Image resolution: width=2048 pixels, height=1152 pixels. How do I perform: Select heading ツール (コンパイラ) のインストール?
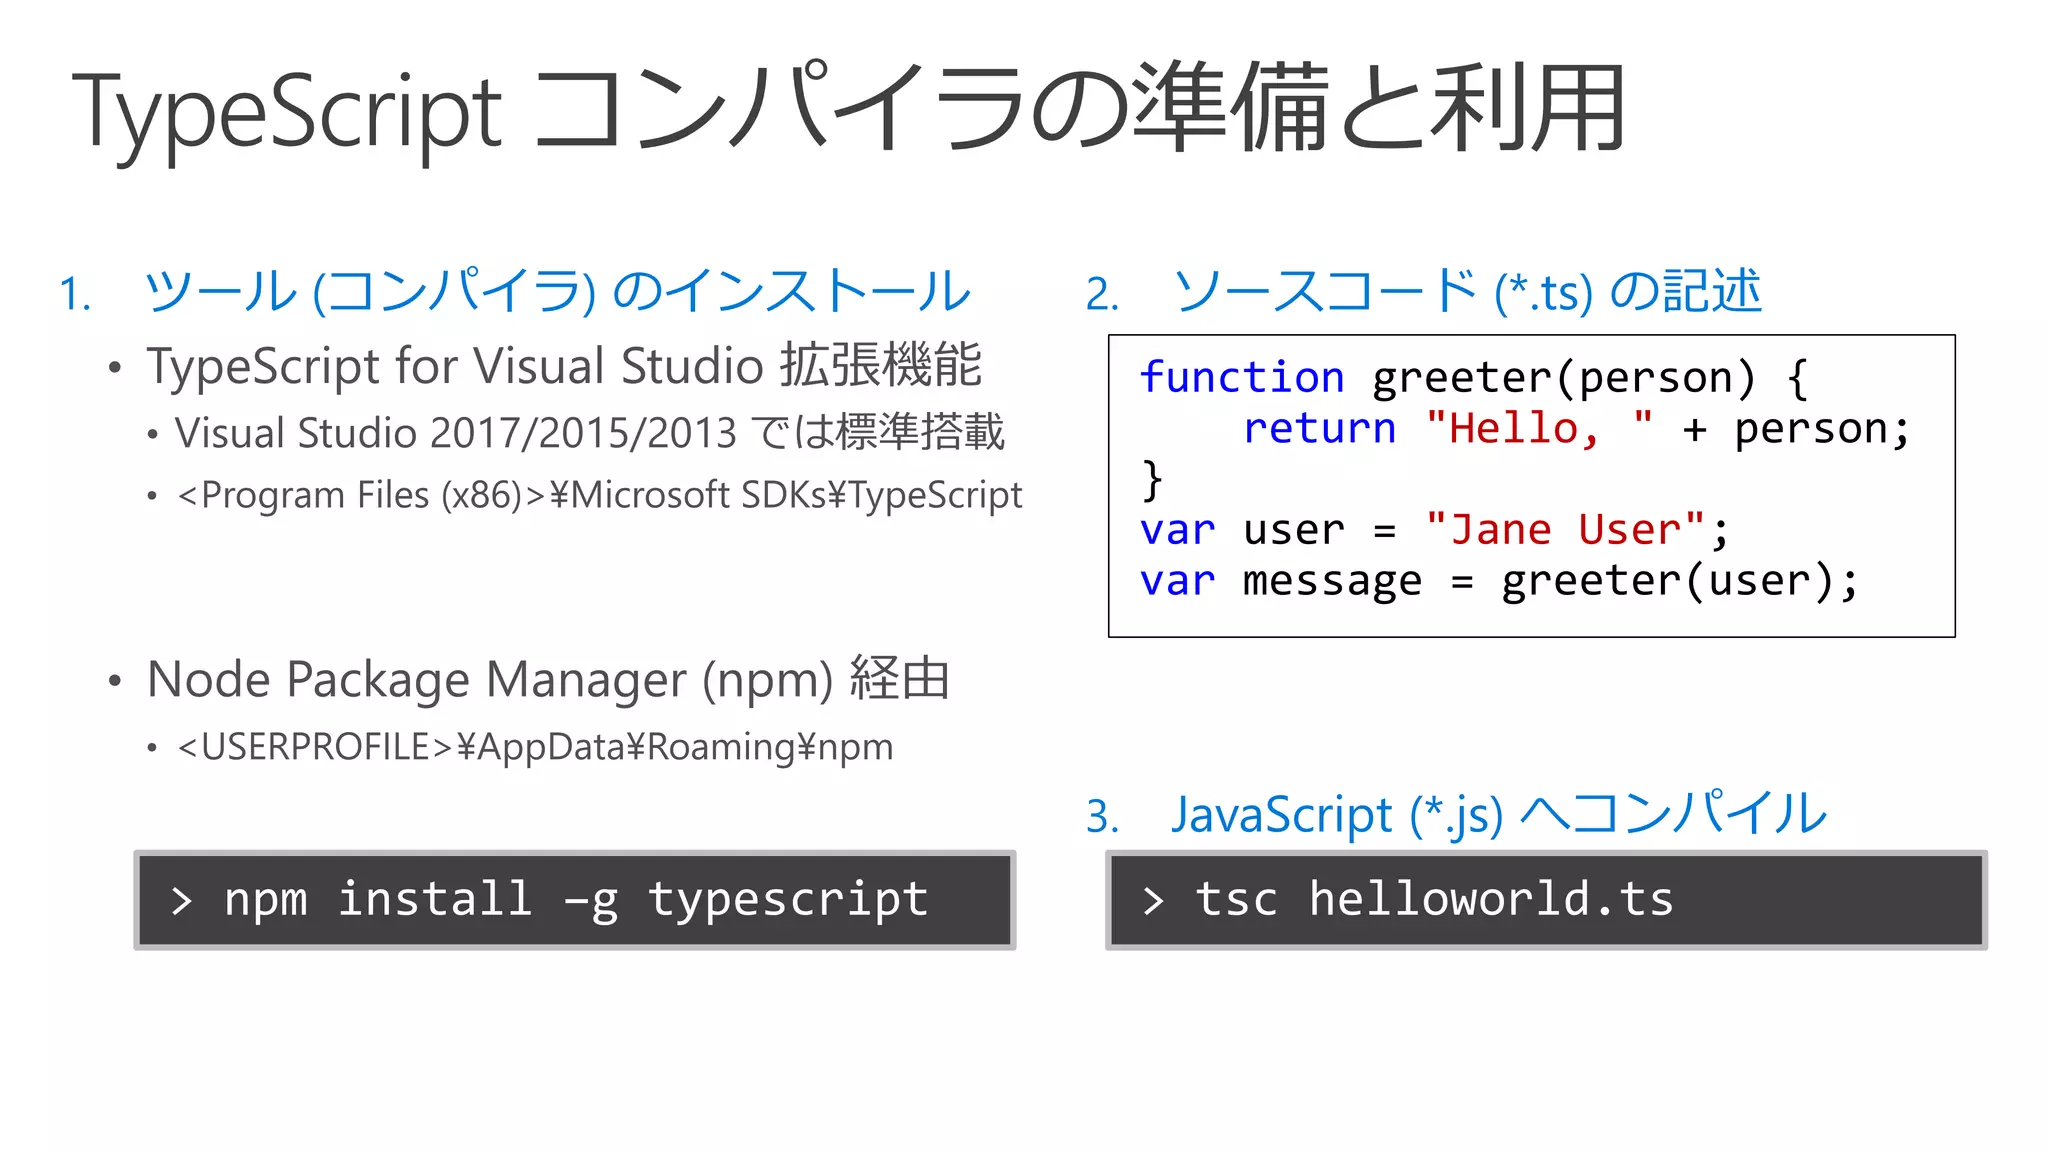click(557, 292)
